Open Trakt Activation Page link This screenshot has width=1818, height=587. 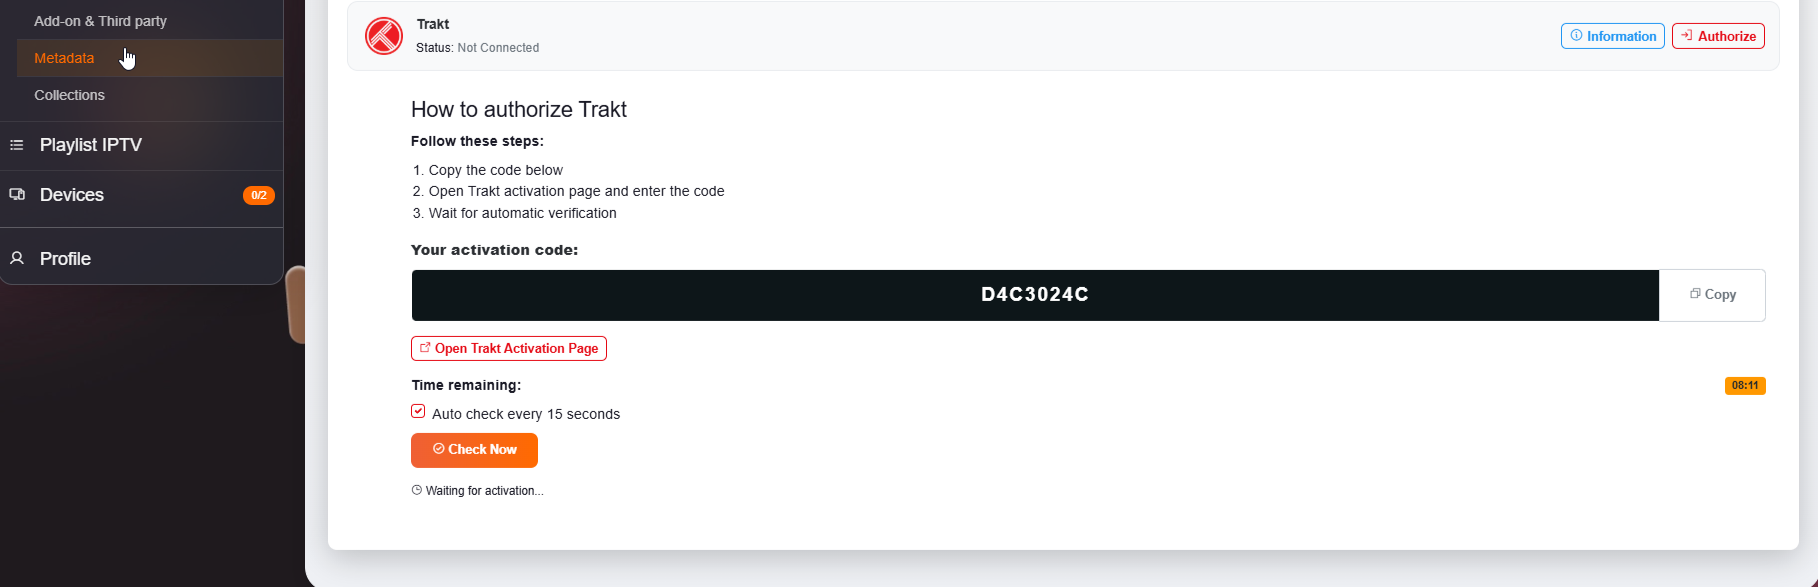[x=509, y=348]
